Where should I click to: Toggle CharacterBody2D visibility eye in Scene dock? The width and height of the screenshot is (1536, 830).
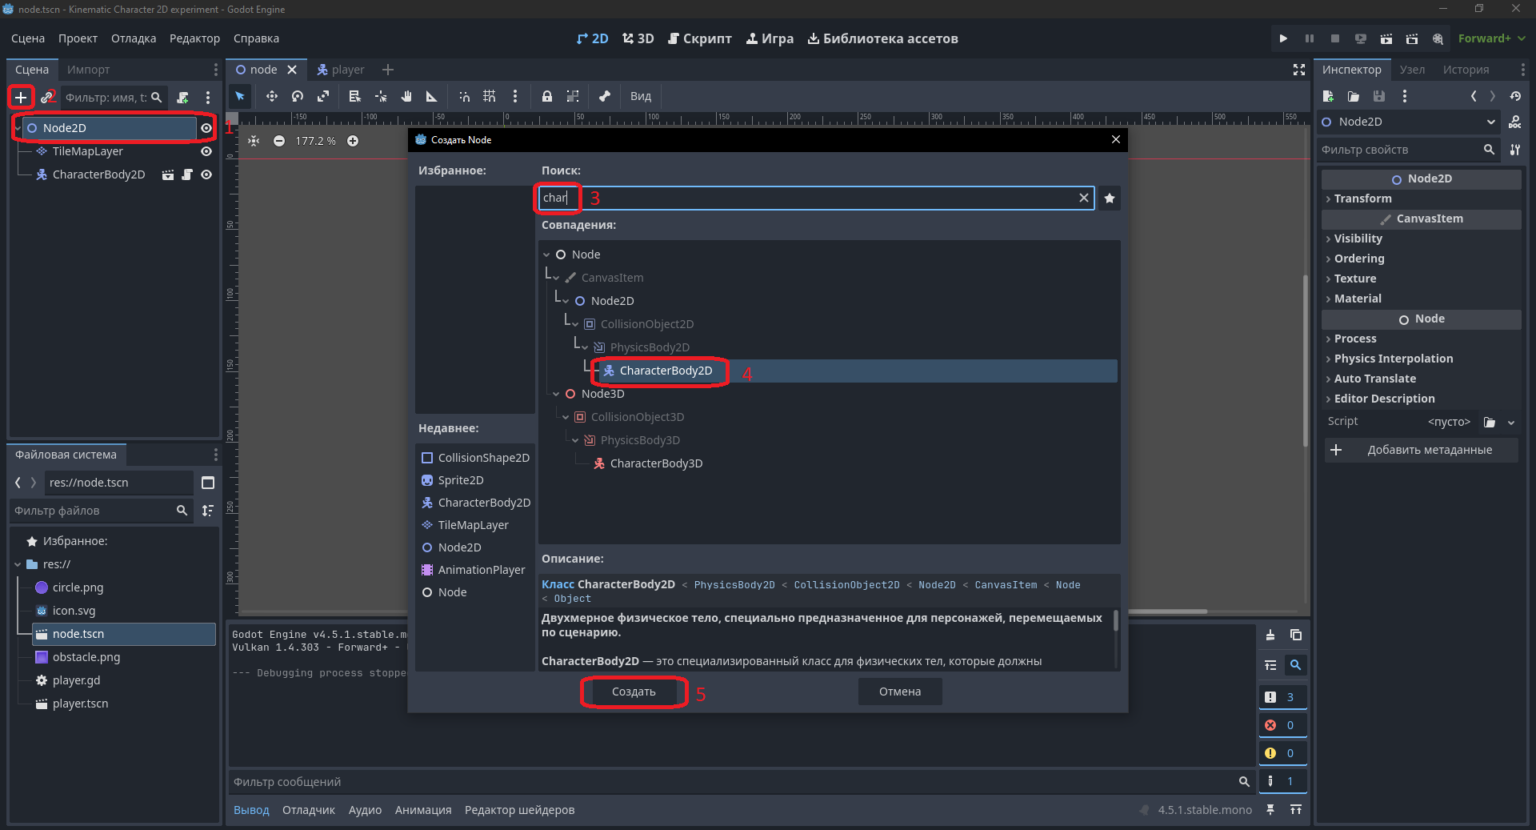pos(206,174)
